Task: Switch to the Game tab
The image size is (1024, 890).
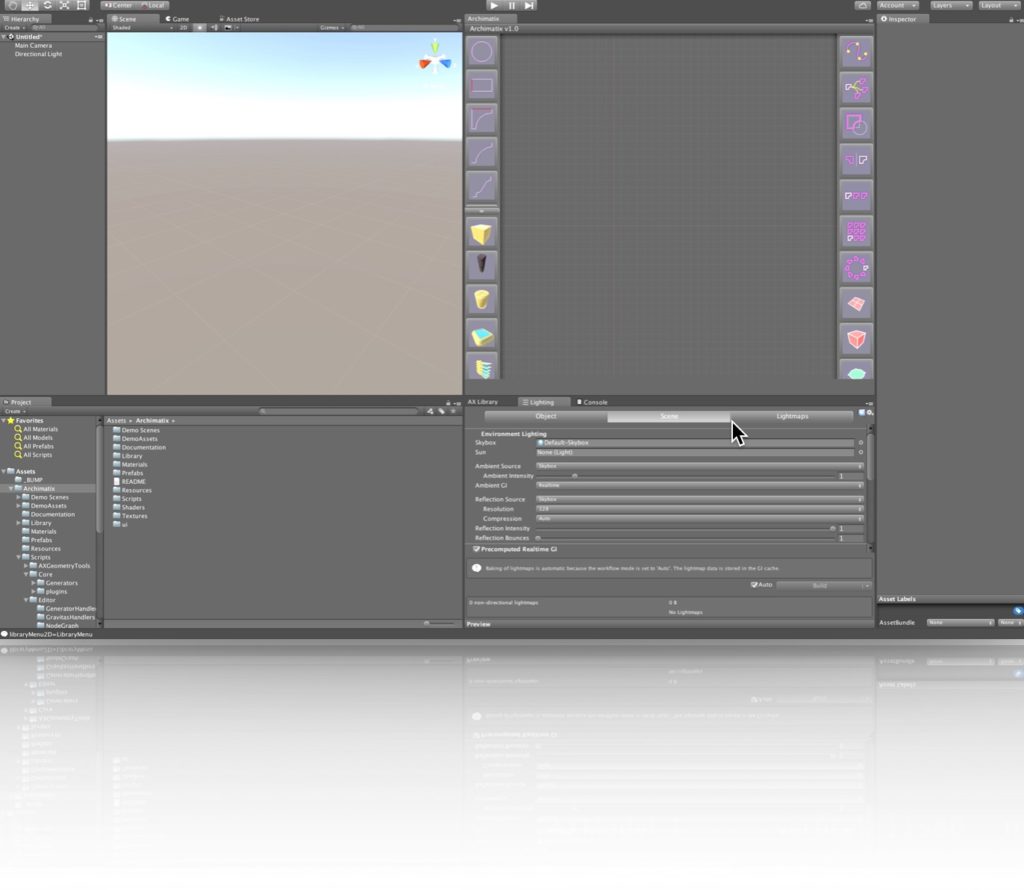Action: 177,19
